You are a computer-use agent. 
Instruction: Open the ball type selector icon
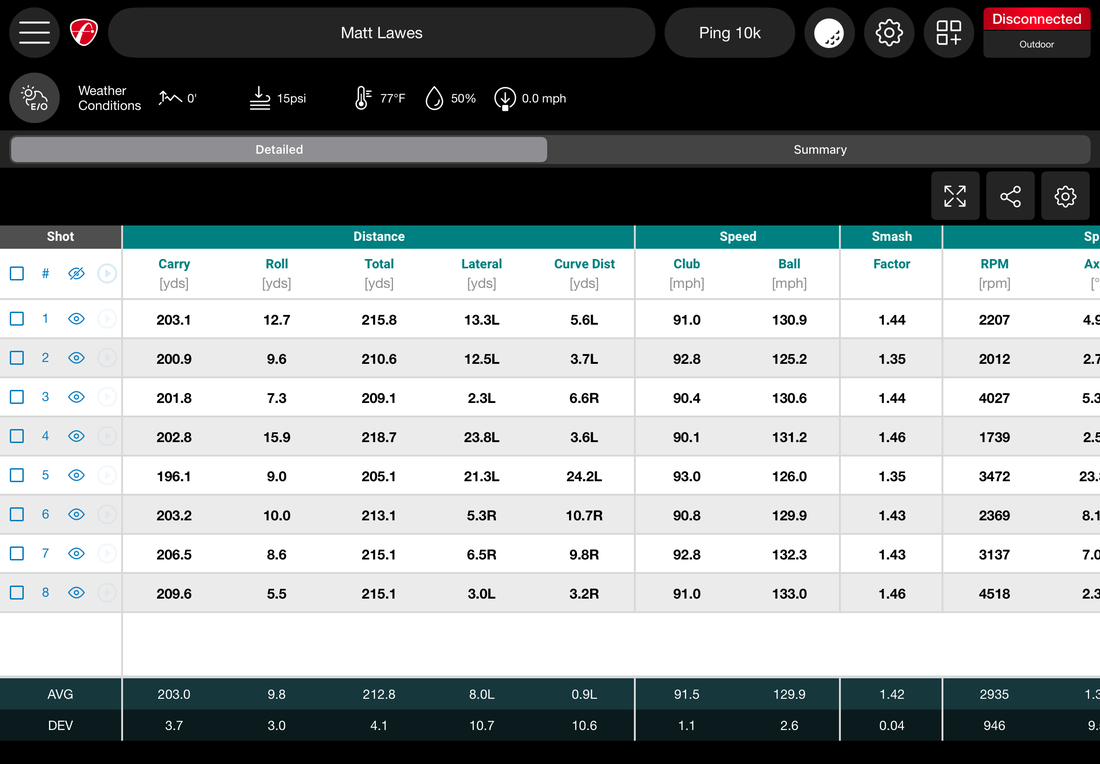pos(829,32)
